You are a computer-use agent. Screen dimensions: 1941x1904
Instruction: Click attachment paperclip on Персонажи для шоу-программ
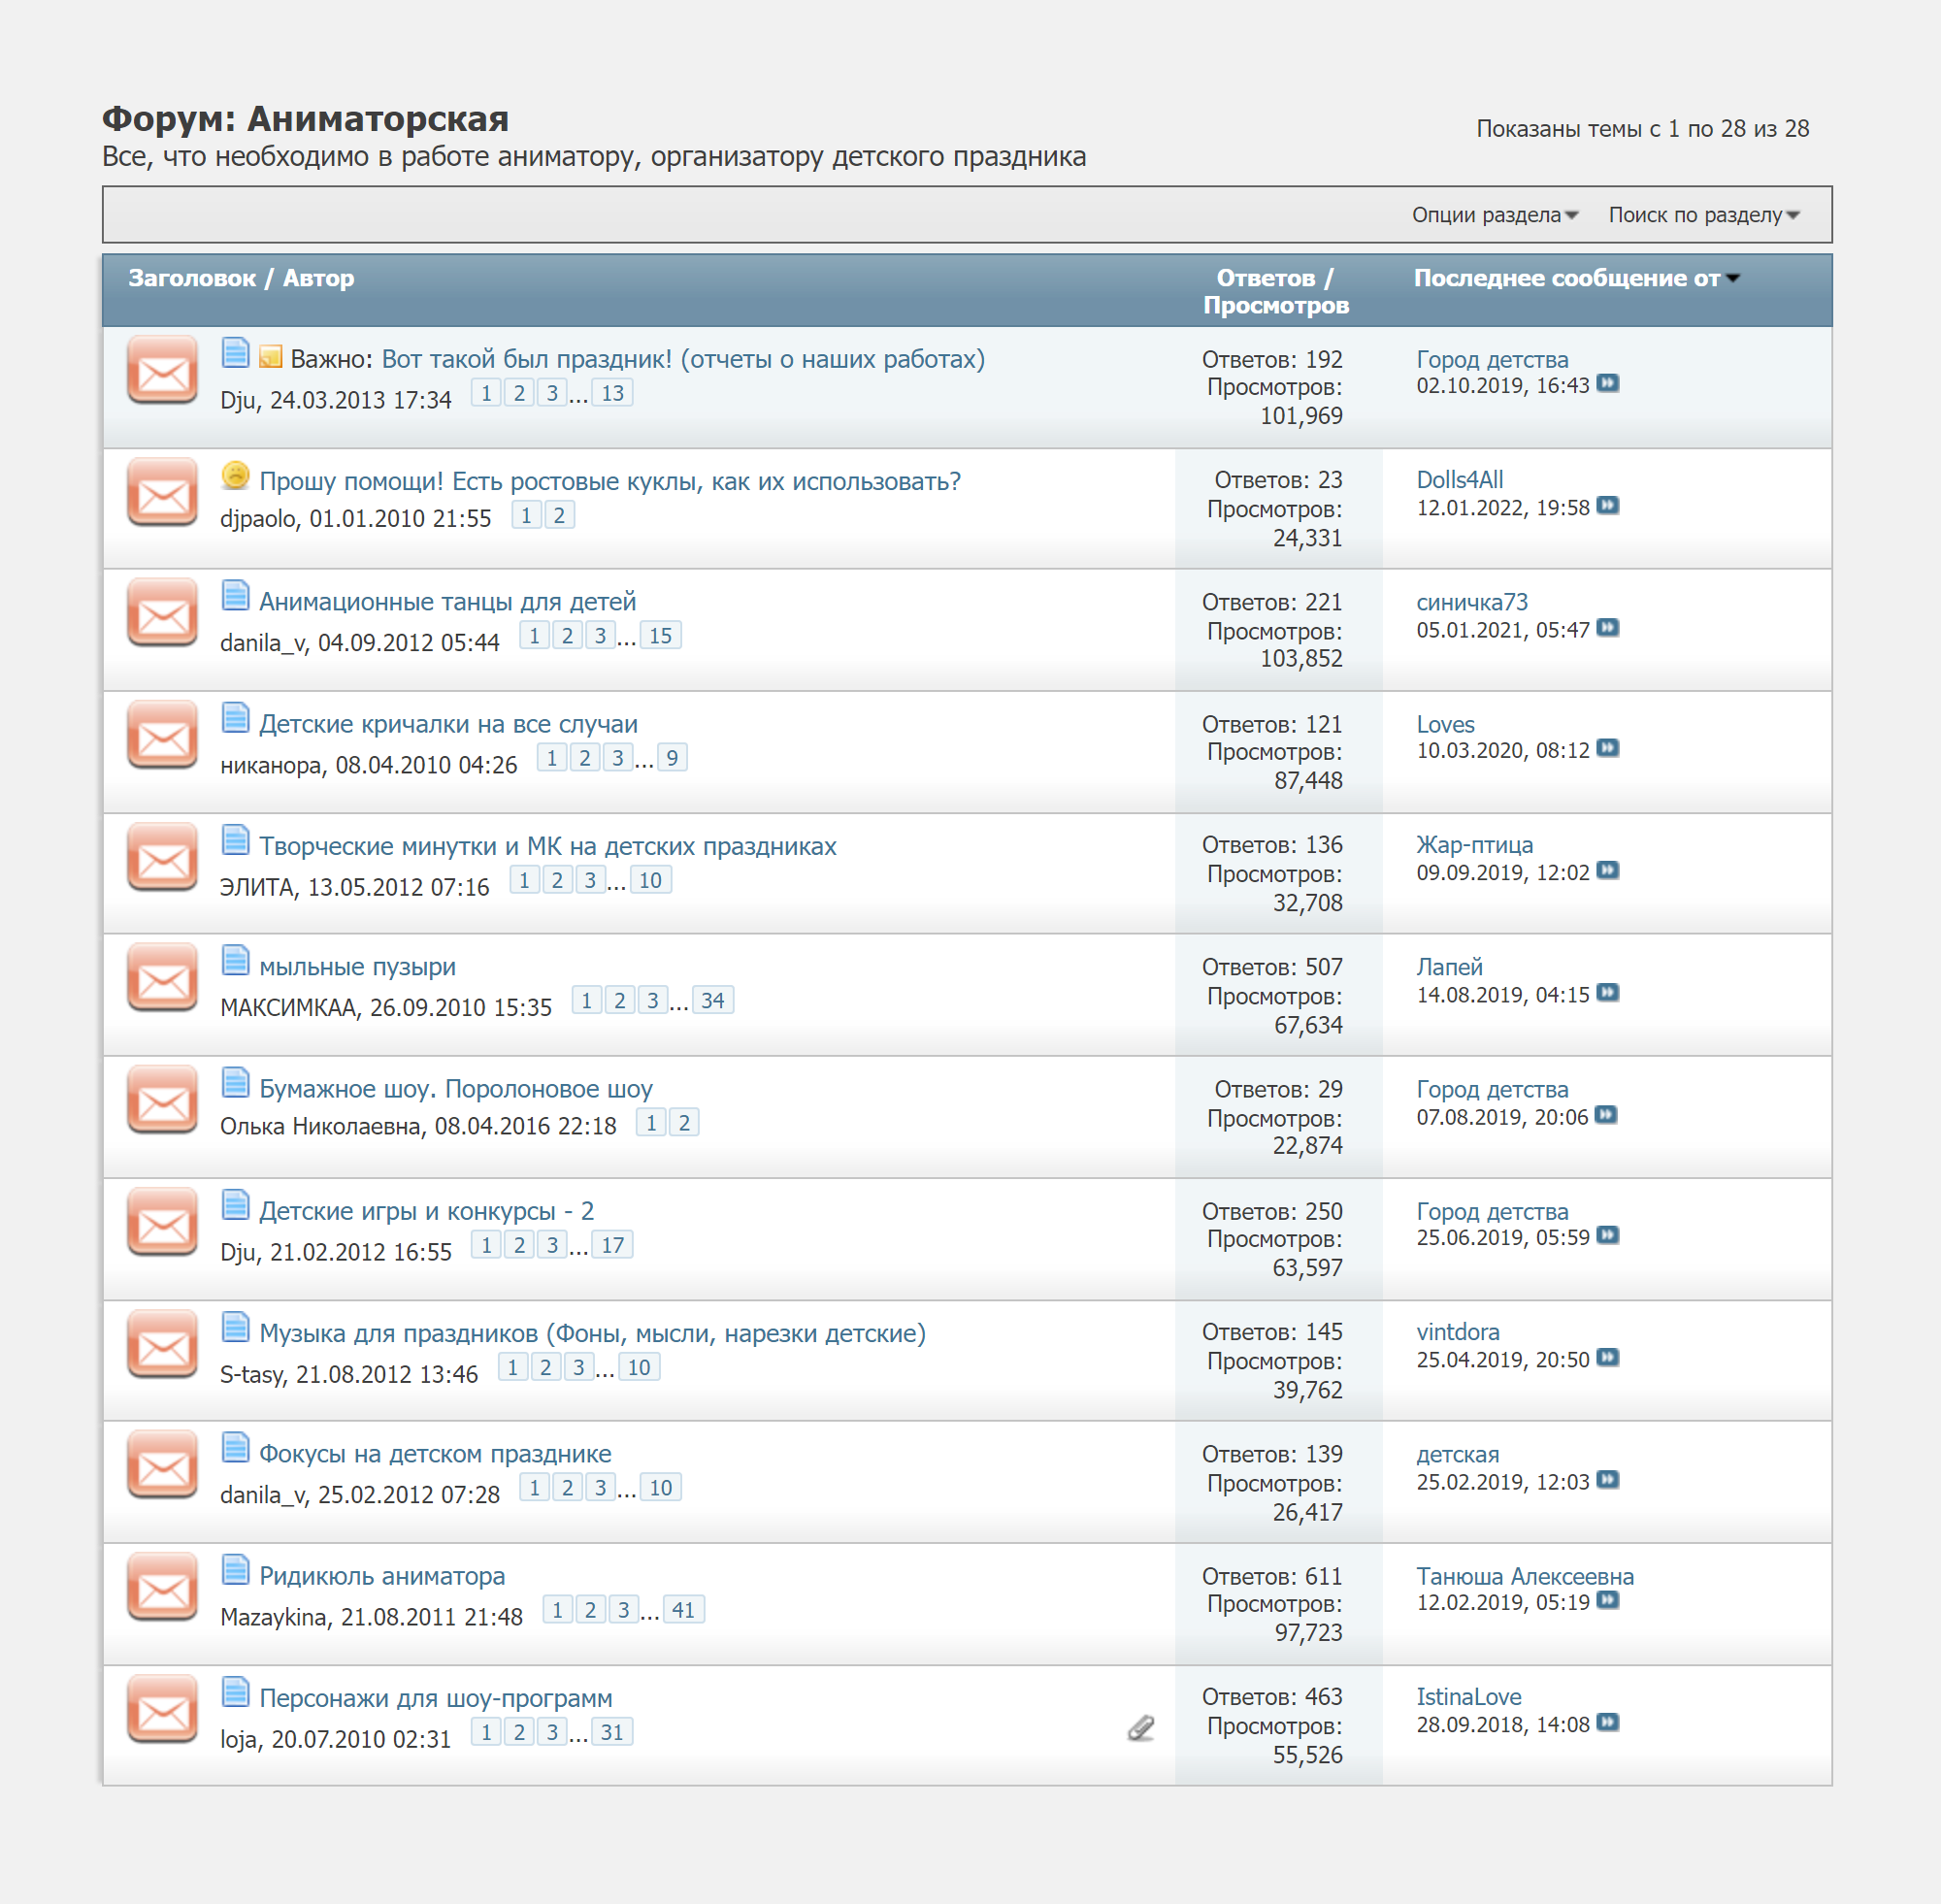(x=1141, y=1728)
